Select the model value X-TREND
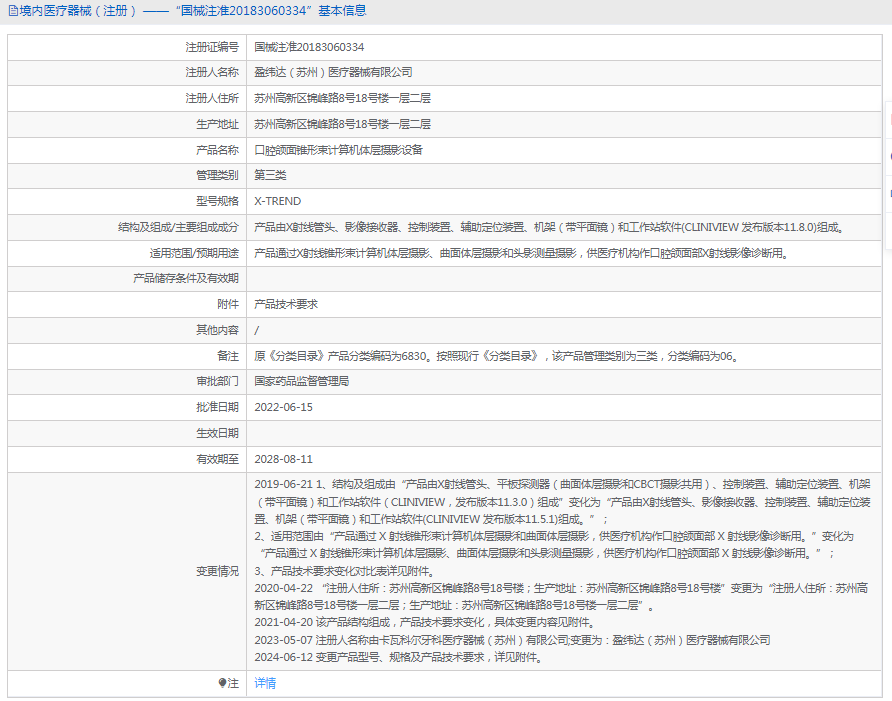The width and height of the screenshot is (892, 701). 278,201
